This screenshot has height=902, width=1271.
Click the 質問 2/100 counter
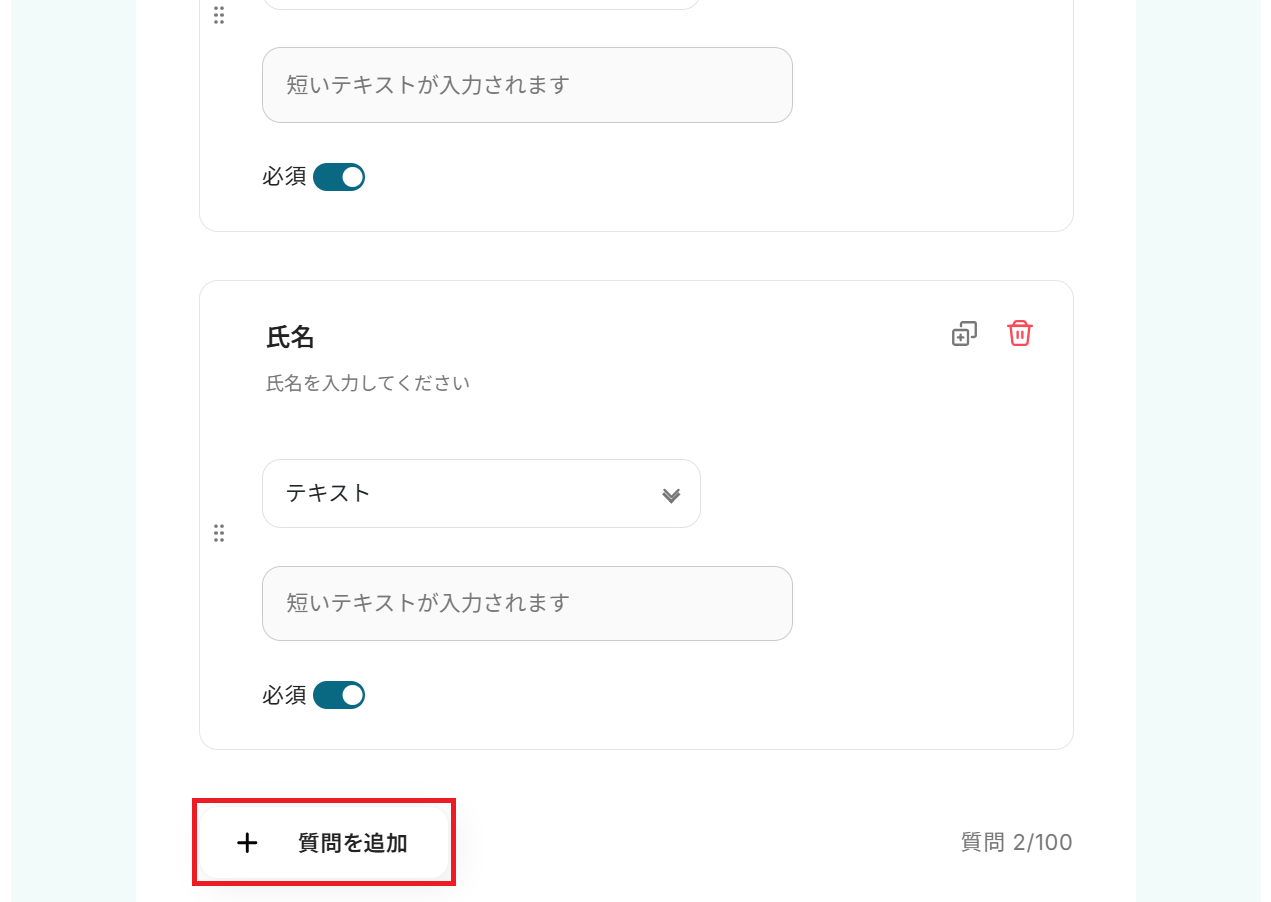[1016, 843]
